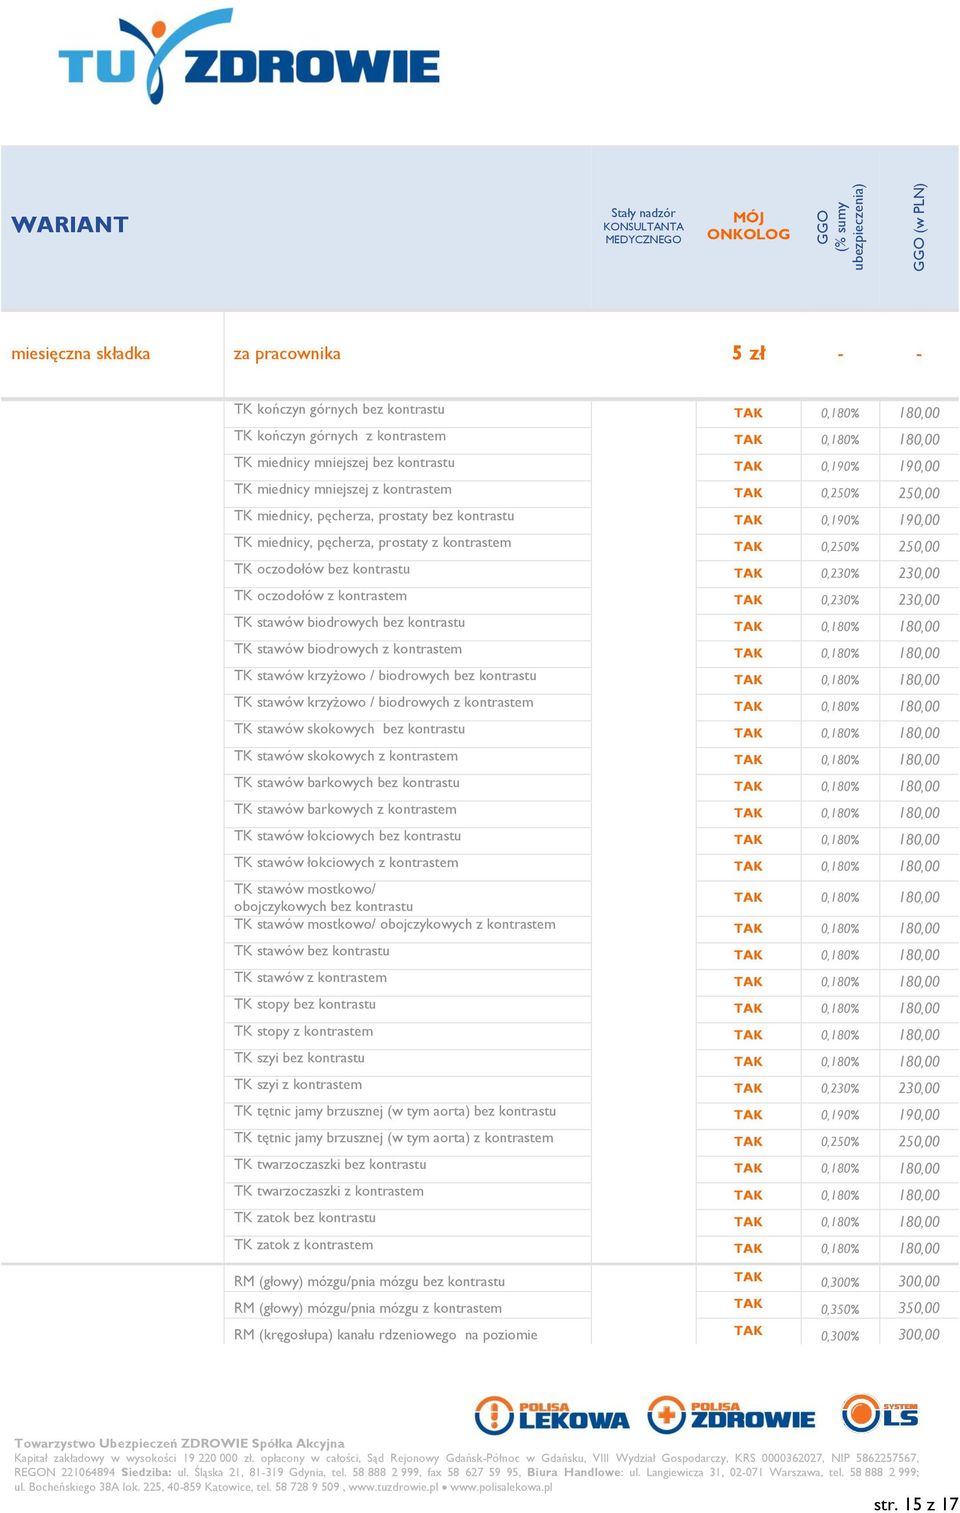
Task: Click row TK szyi bez kontrastu
Action: pos(299,1058)
